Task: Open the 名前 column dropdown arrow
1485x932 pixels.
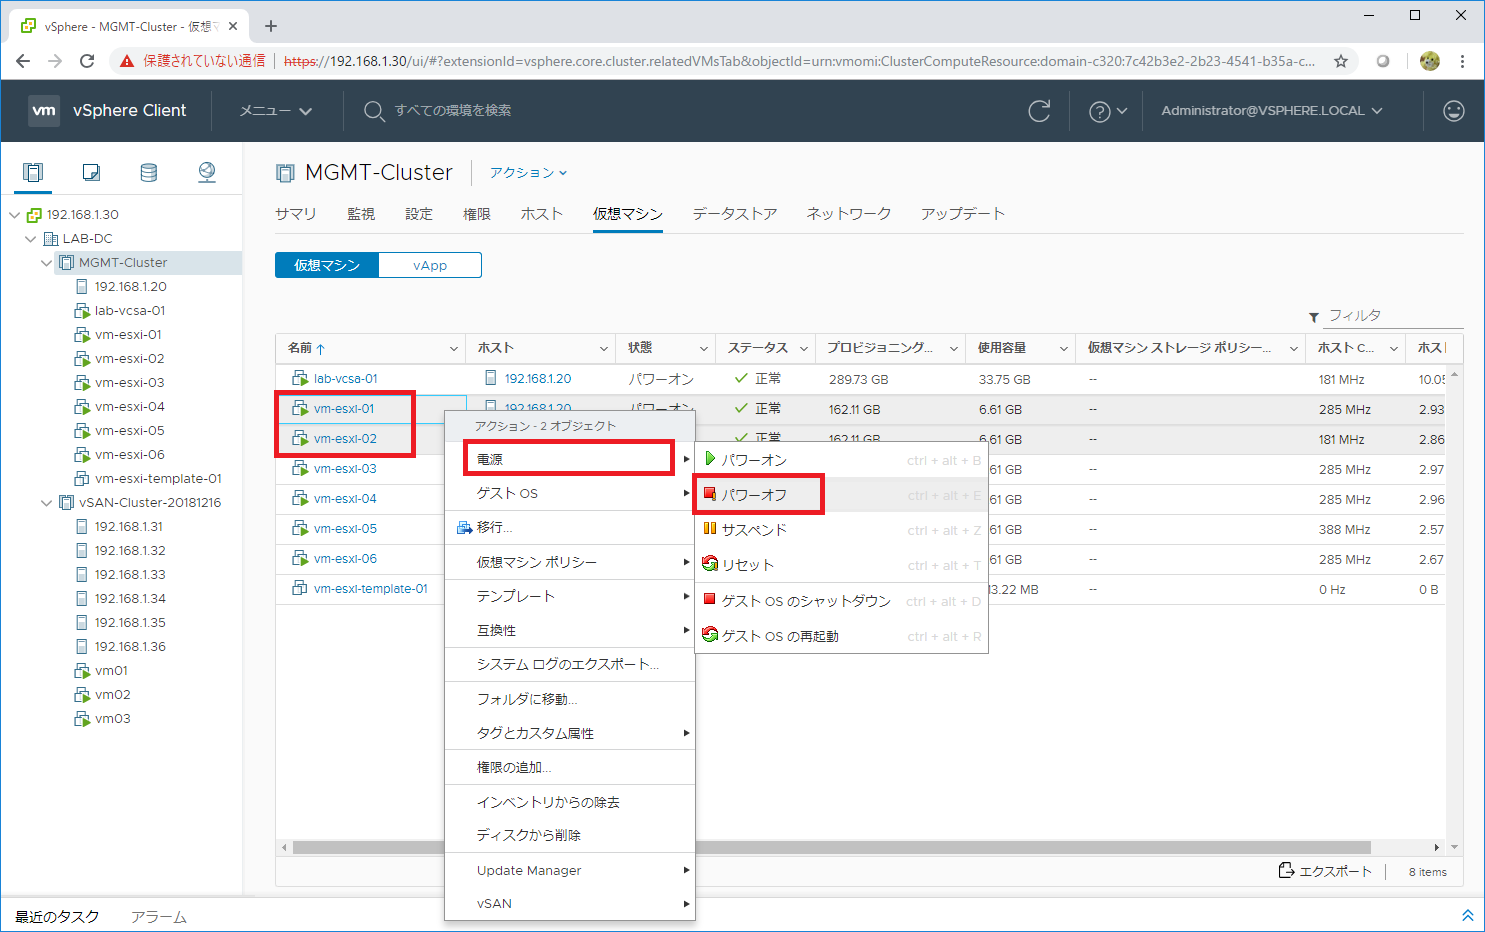Action: tap(455, 349)
